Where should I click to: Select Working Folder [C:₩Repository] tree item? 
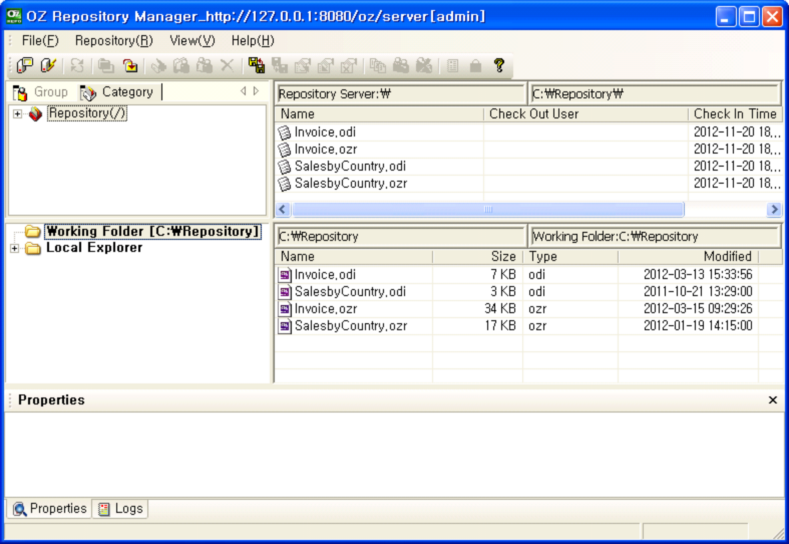click(x=153, y=231)
